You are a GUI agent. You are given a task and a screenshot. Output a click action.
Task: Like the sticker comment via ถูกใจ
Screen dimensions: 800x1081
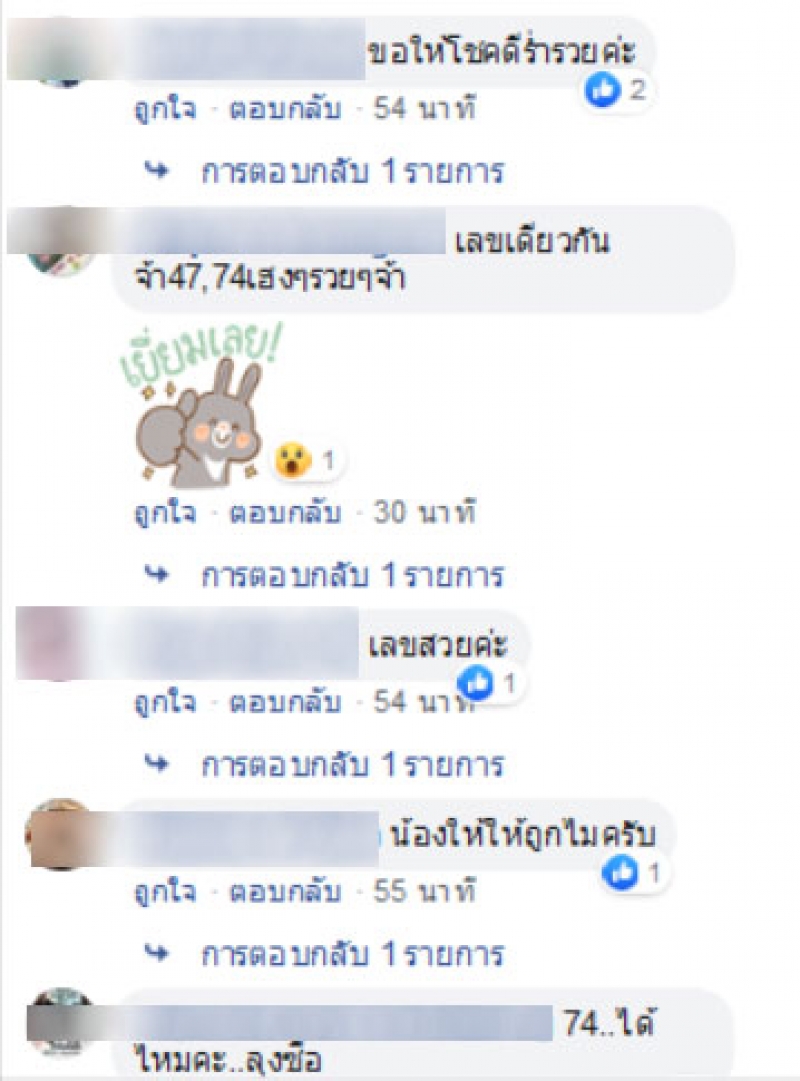point(166,513)
